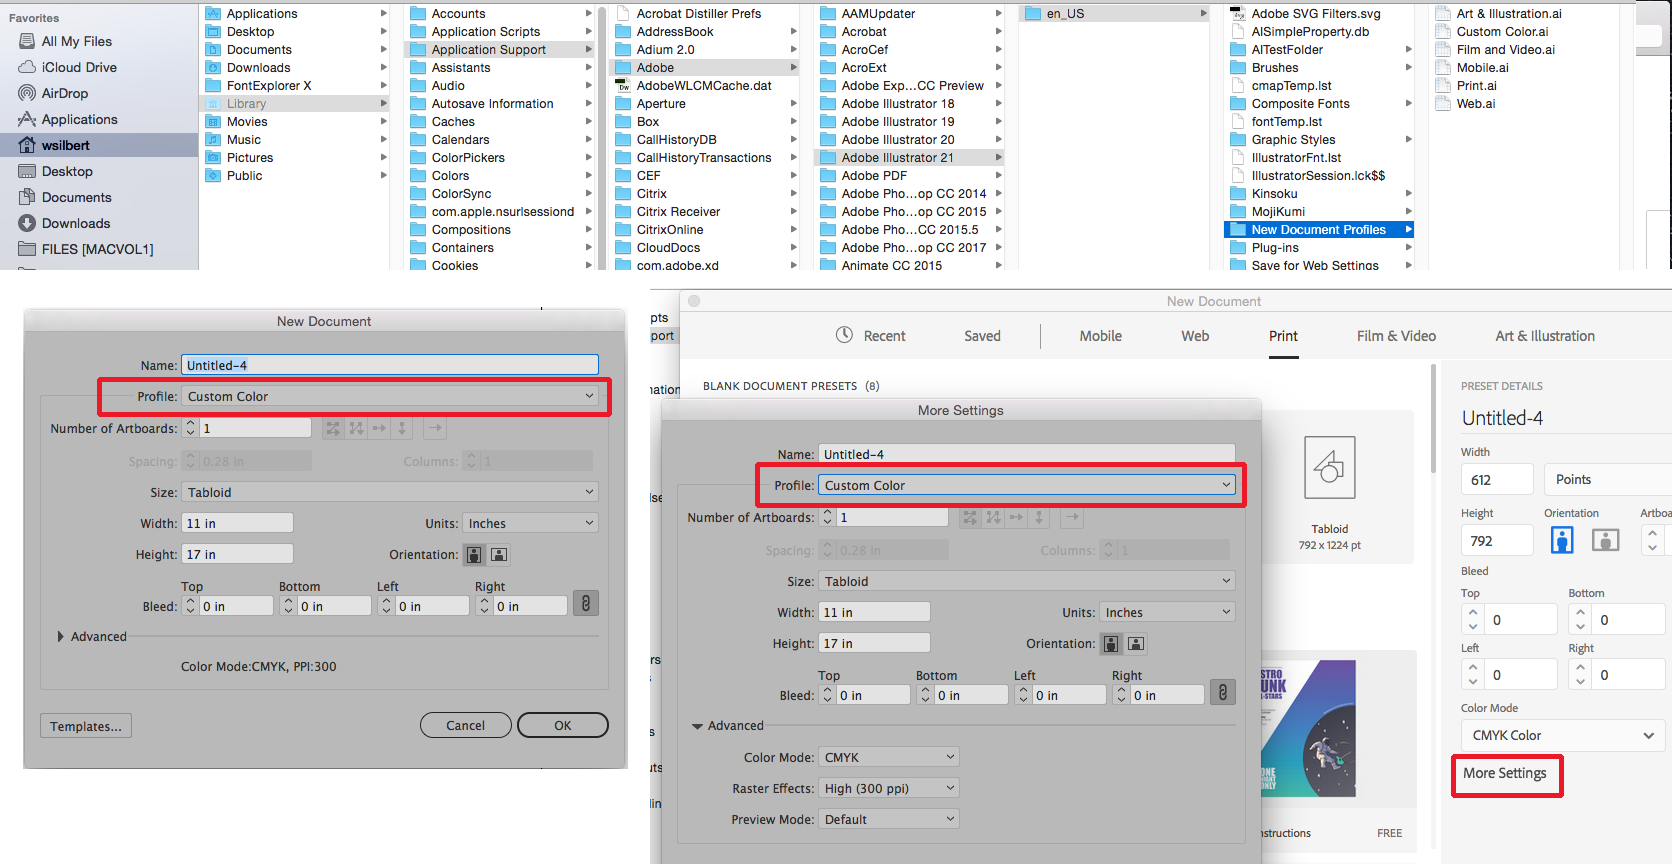Switch to the Film & Video tab
Image resolution: width=1672 pixels, height=864 pixels.
[x=1396, y=336]
